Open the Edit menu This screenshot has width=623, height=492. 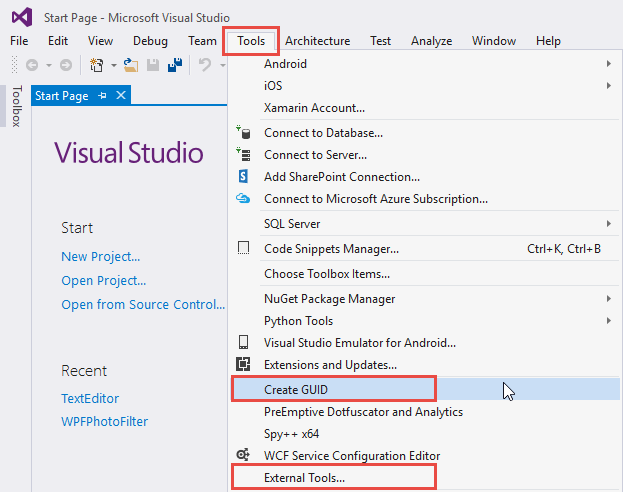[58, 41]
